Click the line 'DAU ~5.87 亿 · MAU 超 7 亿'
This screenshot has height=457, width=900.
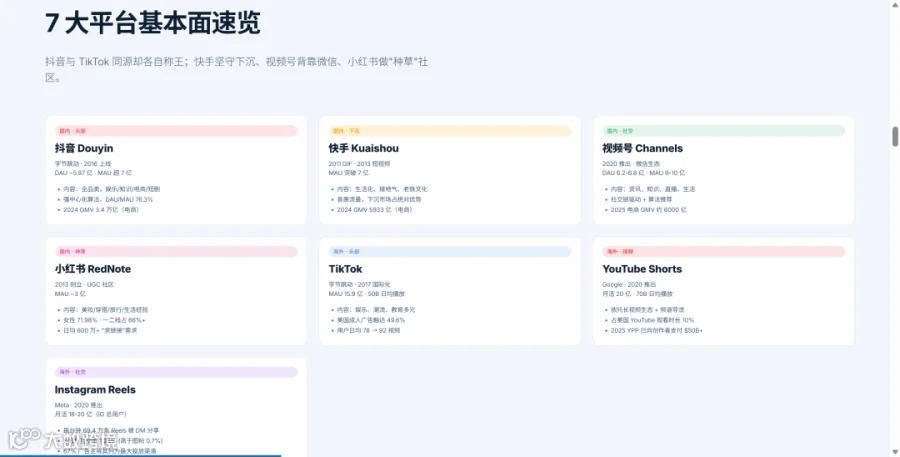pos(93,173)
